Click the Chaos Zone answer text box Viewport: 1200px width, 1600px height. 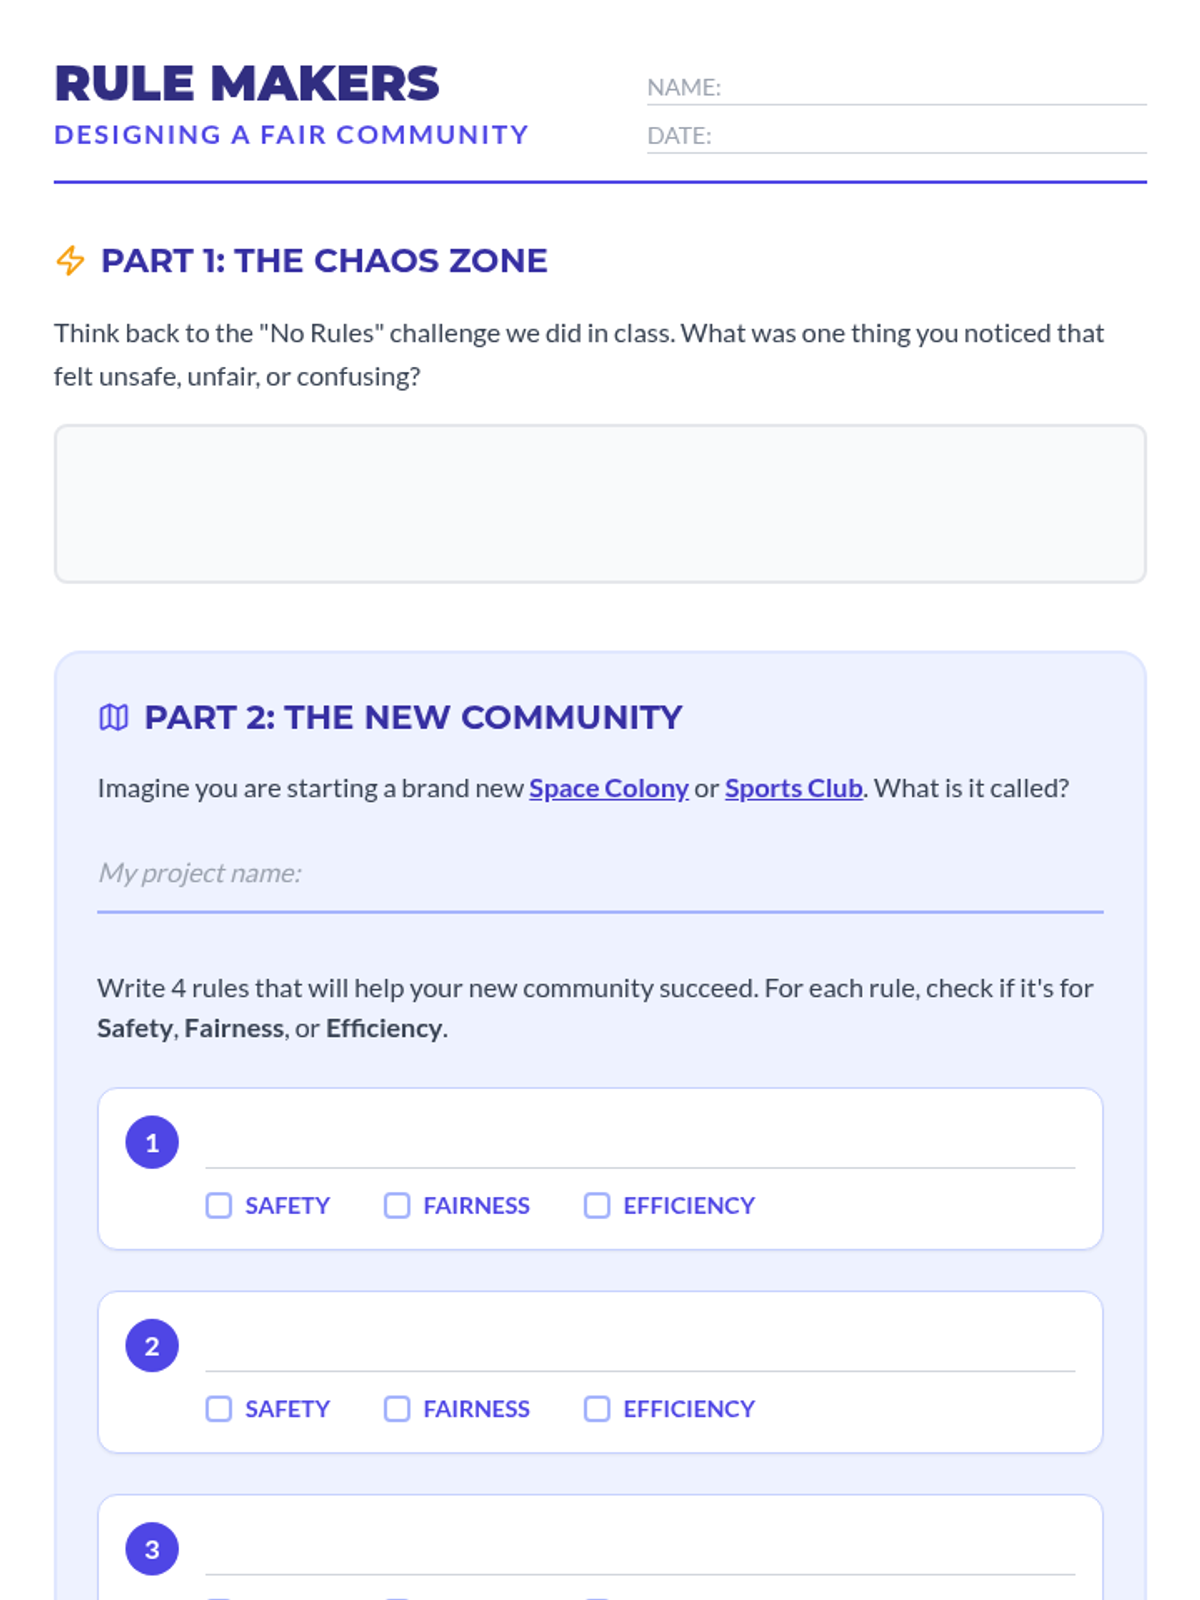(600, 503)
